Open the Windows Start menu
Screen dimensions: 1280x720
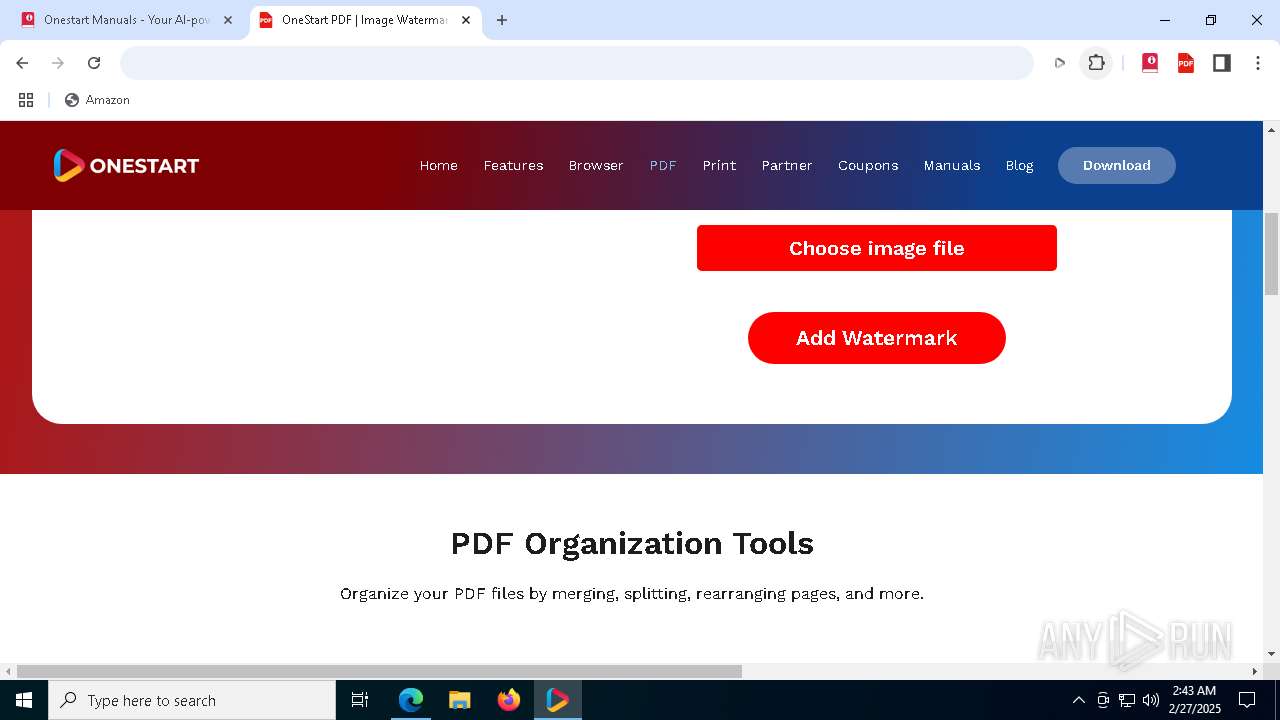click(24, 700)
